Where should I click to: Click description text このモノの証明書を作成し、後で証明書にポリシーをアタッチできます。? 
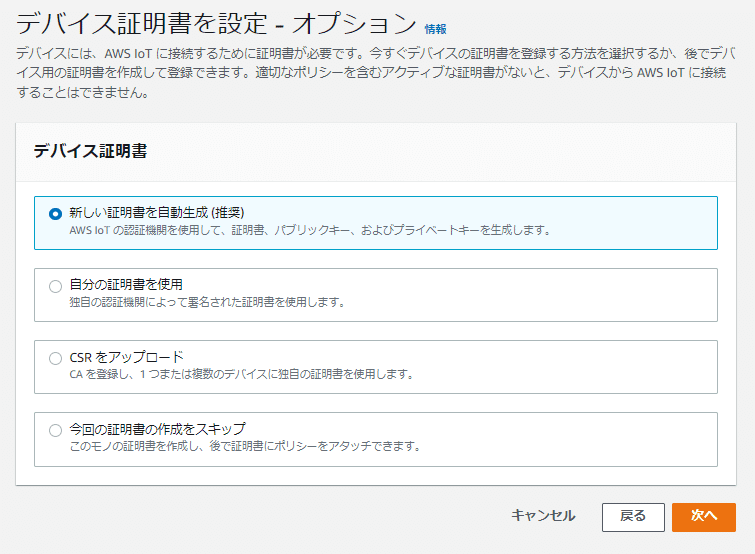pyautogui.click(x=246, y=446)
